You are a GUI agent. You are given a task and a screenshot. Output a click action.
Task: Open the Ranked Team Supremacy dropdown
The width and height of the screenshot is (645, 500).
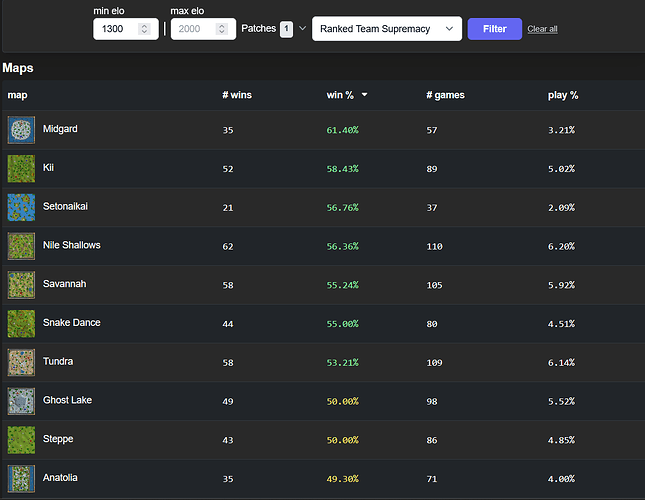[387, 29]
